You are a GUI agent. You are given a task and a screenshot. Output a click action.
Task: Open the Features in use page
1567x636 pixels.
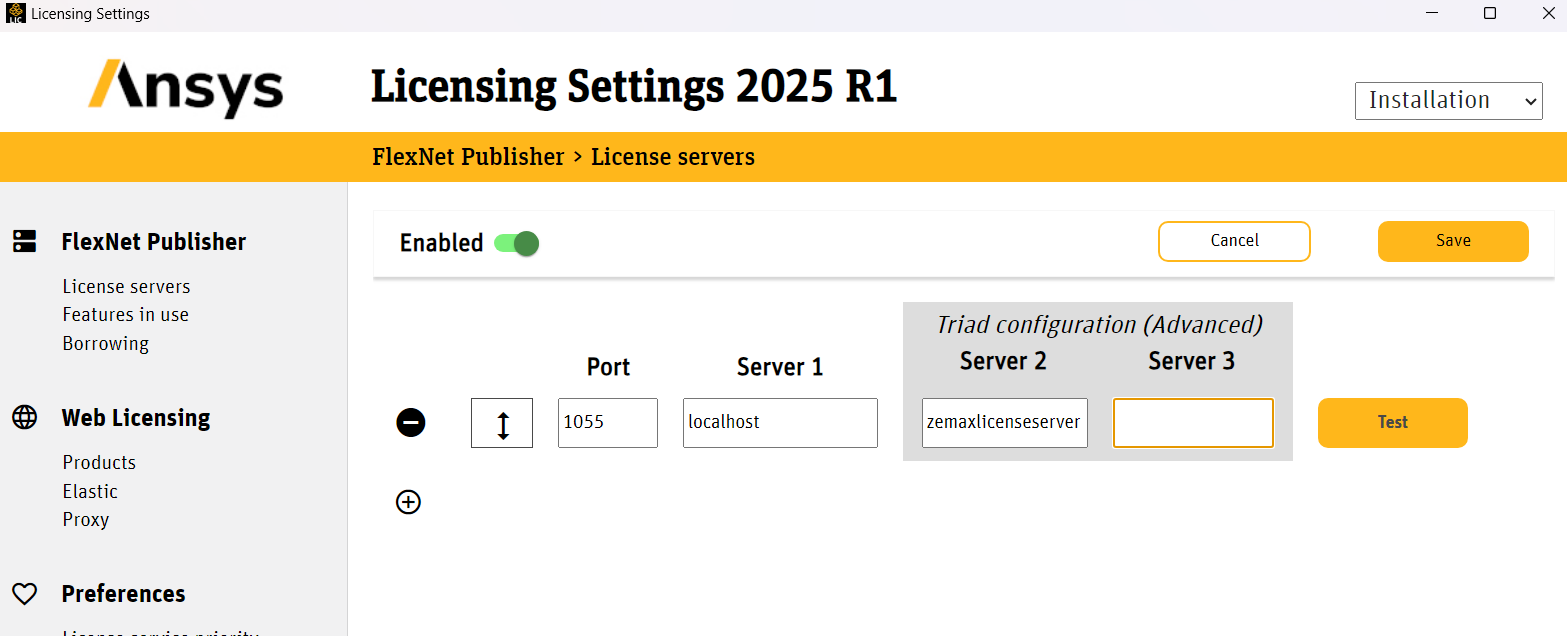coord(126,315)
